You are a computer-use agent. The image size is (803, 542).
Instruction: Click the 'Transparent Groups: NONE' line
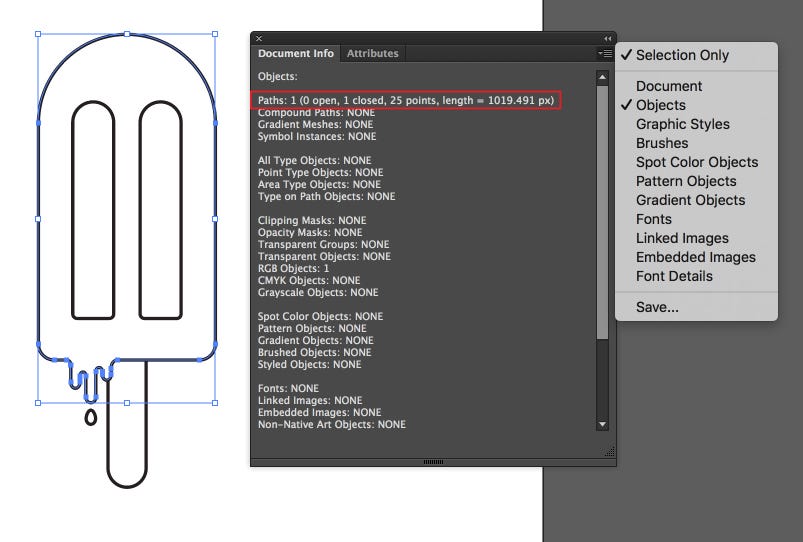pyautogui.click(x=323, y=244)
